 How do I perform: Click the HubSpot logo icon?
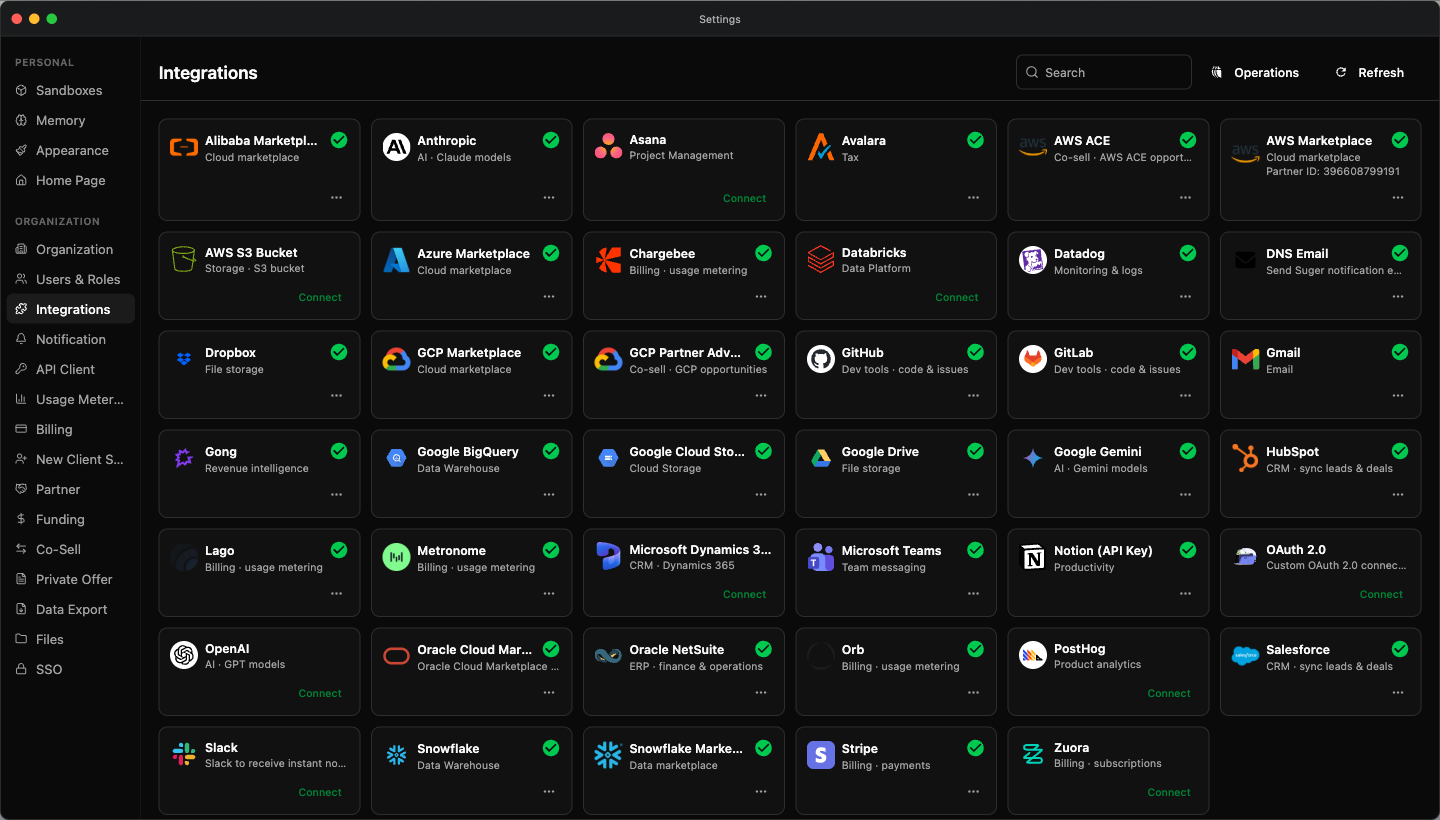pyautogui.click(x=1245, y=458)
